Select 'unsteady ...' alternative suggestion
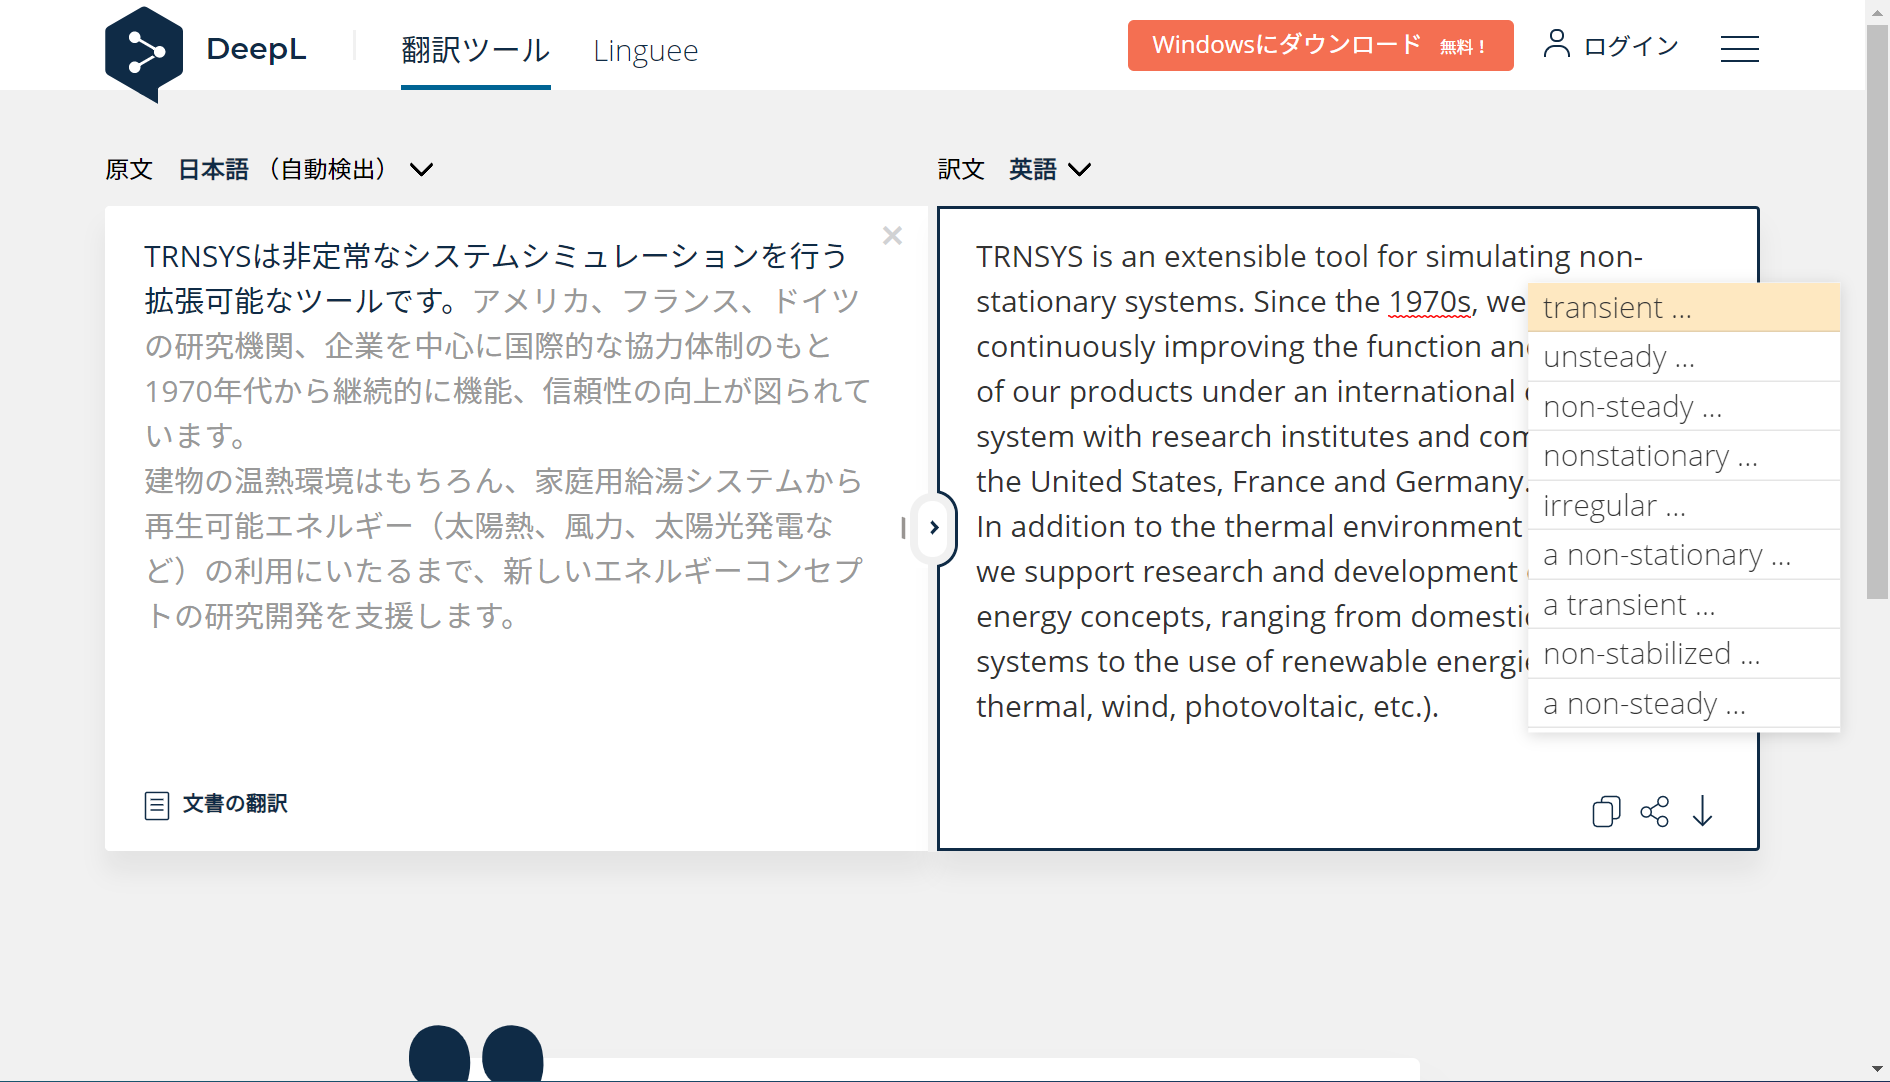Image resolution: width=1890 pixels, height=1082 pixels. (1684, 357)
